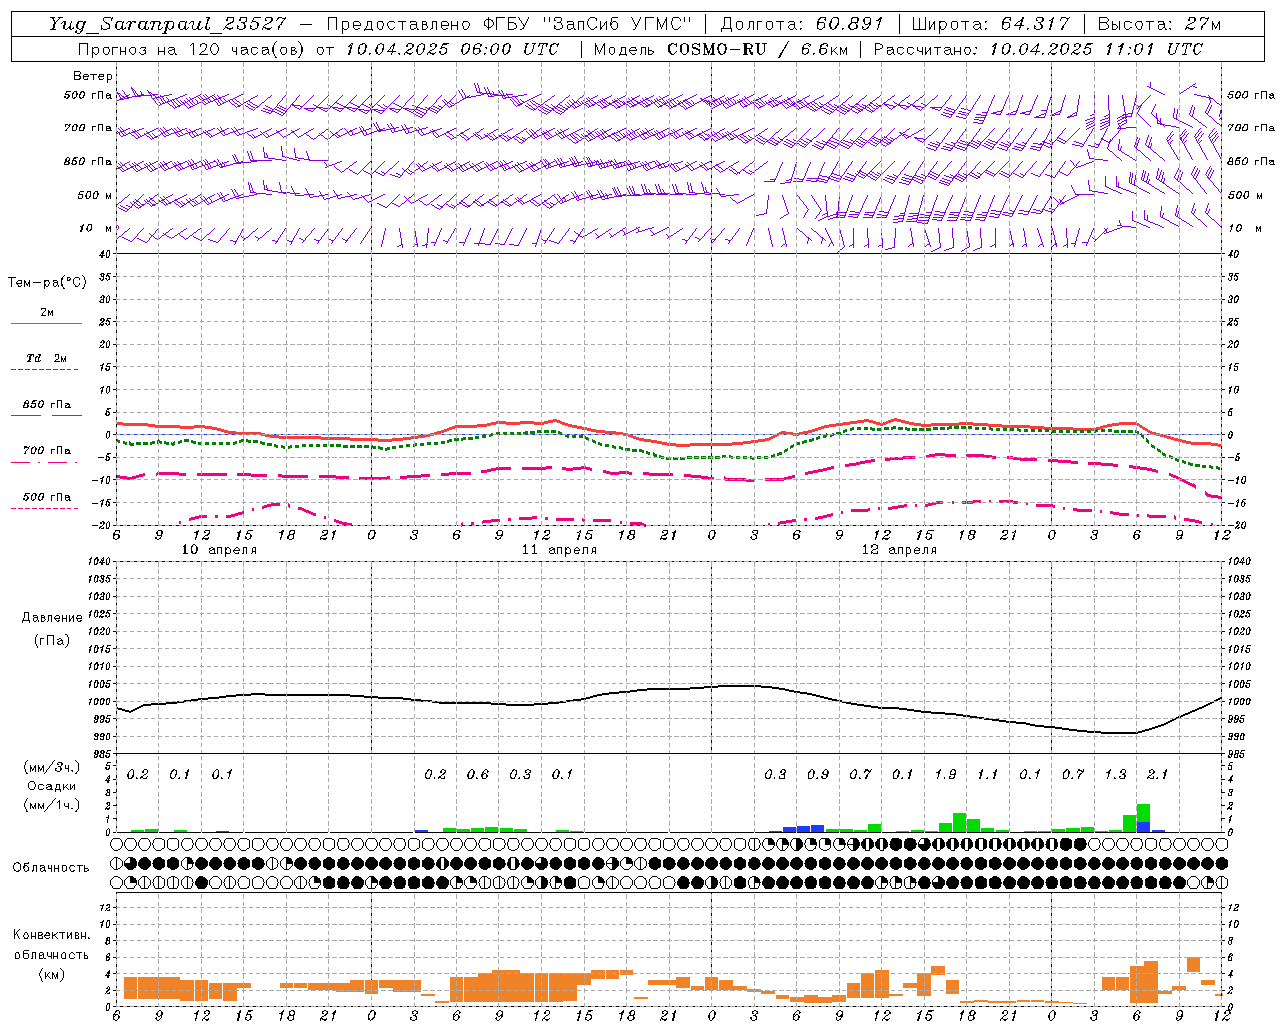Click the Td 2м legend entry
The width and height of the screenshot is (1280, 1024).
(47, 358)
